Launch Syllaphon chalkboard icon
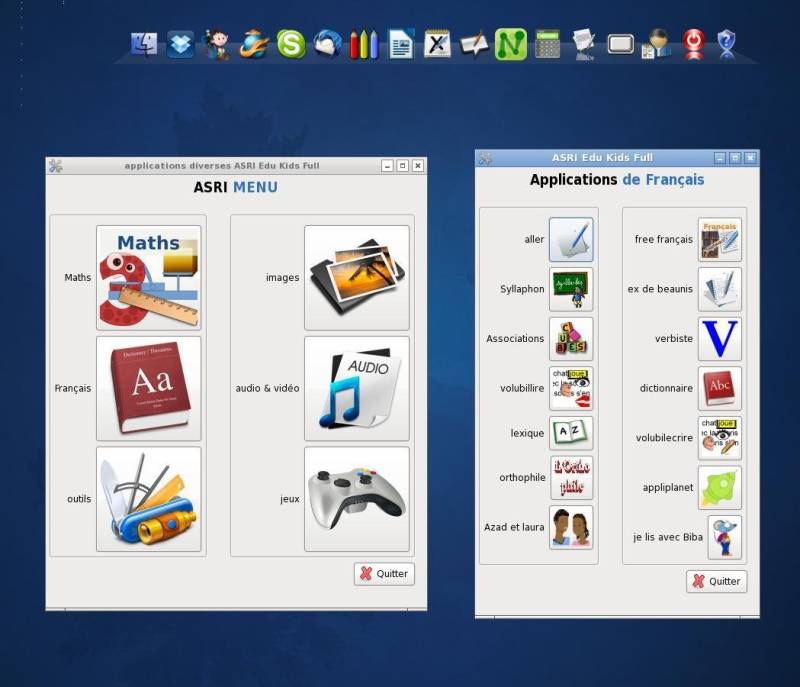This screenshot has height=687, width=800. pyautogui.click(x=571, y=289)
